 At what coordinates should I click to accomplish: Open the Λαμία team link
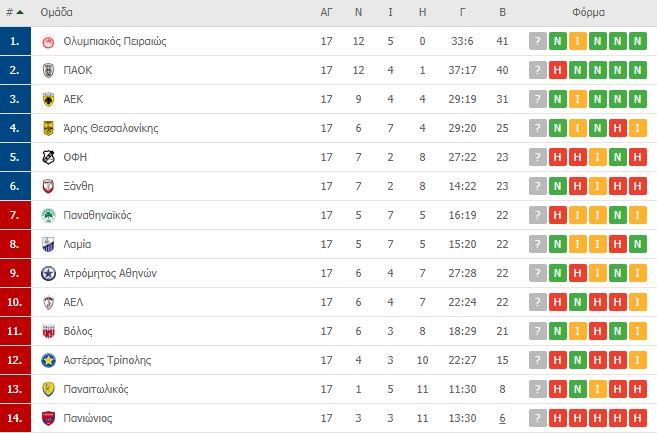pos(77,244)
